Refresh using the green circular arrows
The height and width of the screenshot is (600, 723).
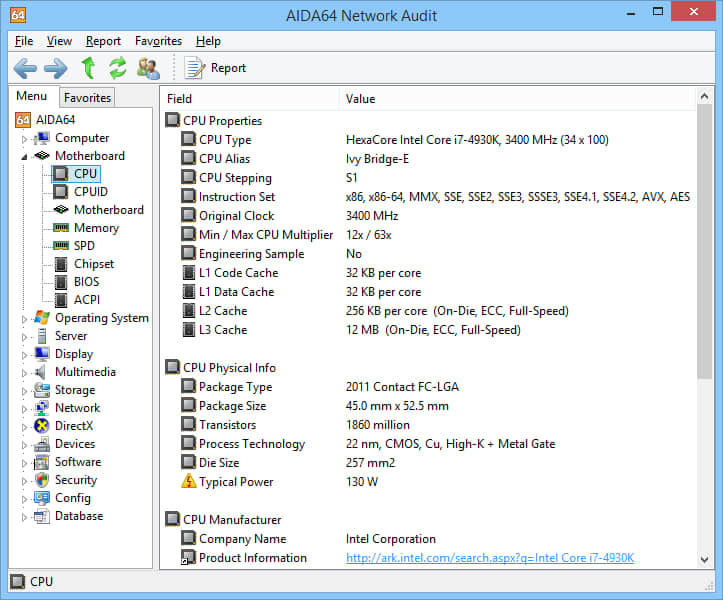(x=118, y=68)
